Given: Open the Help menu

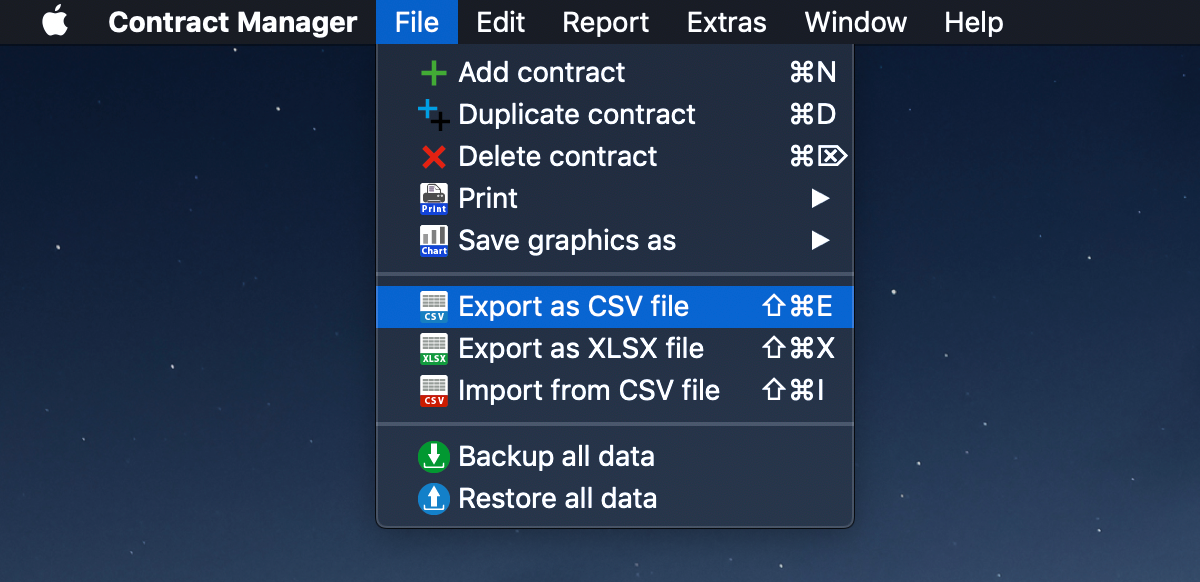Looking at the screenshot, I should pos(974,22).
